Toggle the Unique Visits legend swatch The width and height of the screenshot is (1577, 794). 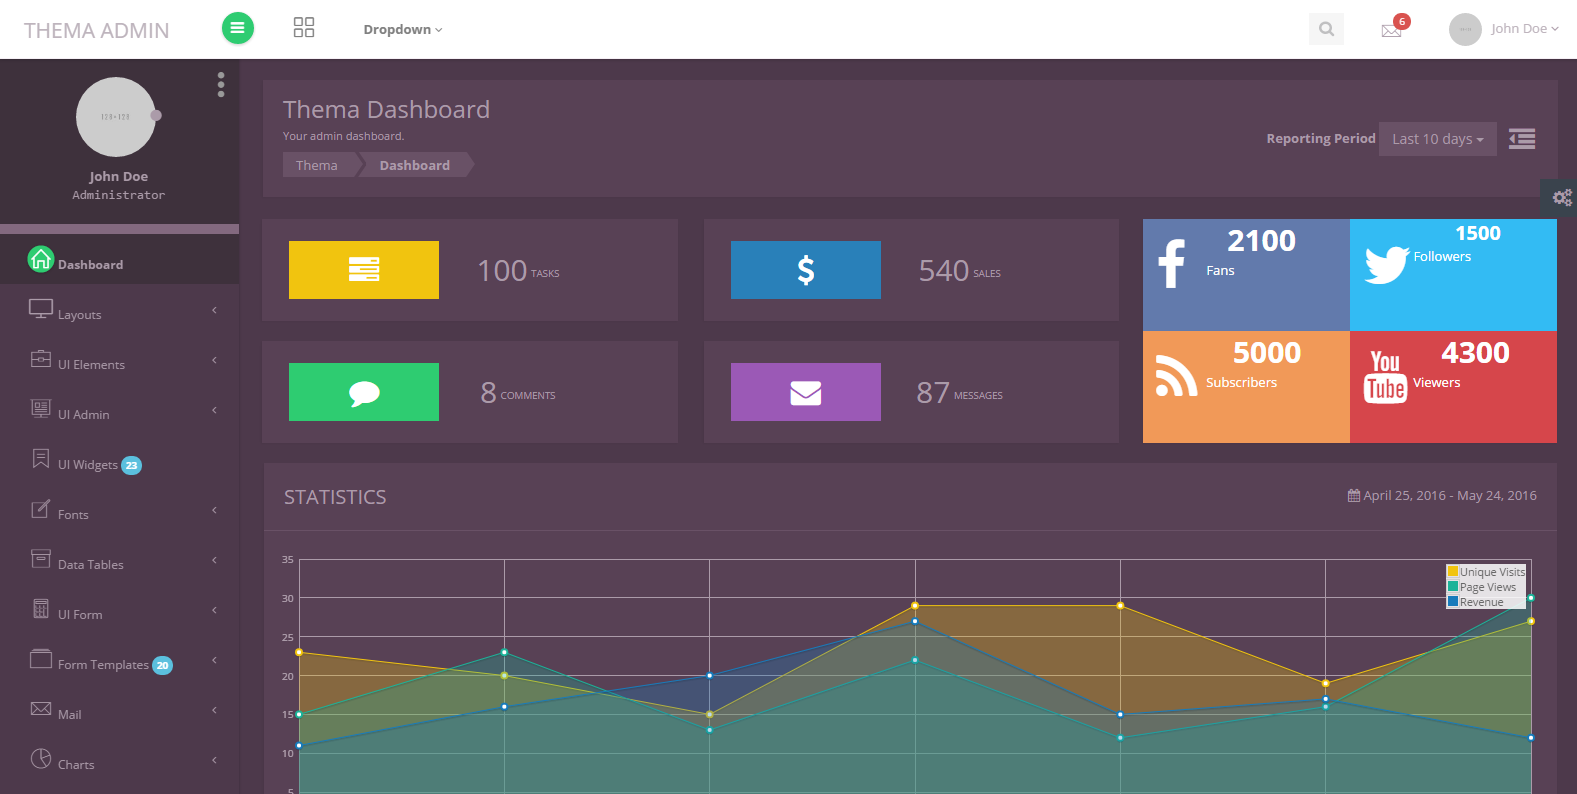1453,572
